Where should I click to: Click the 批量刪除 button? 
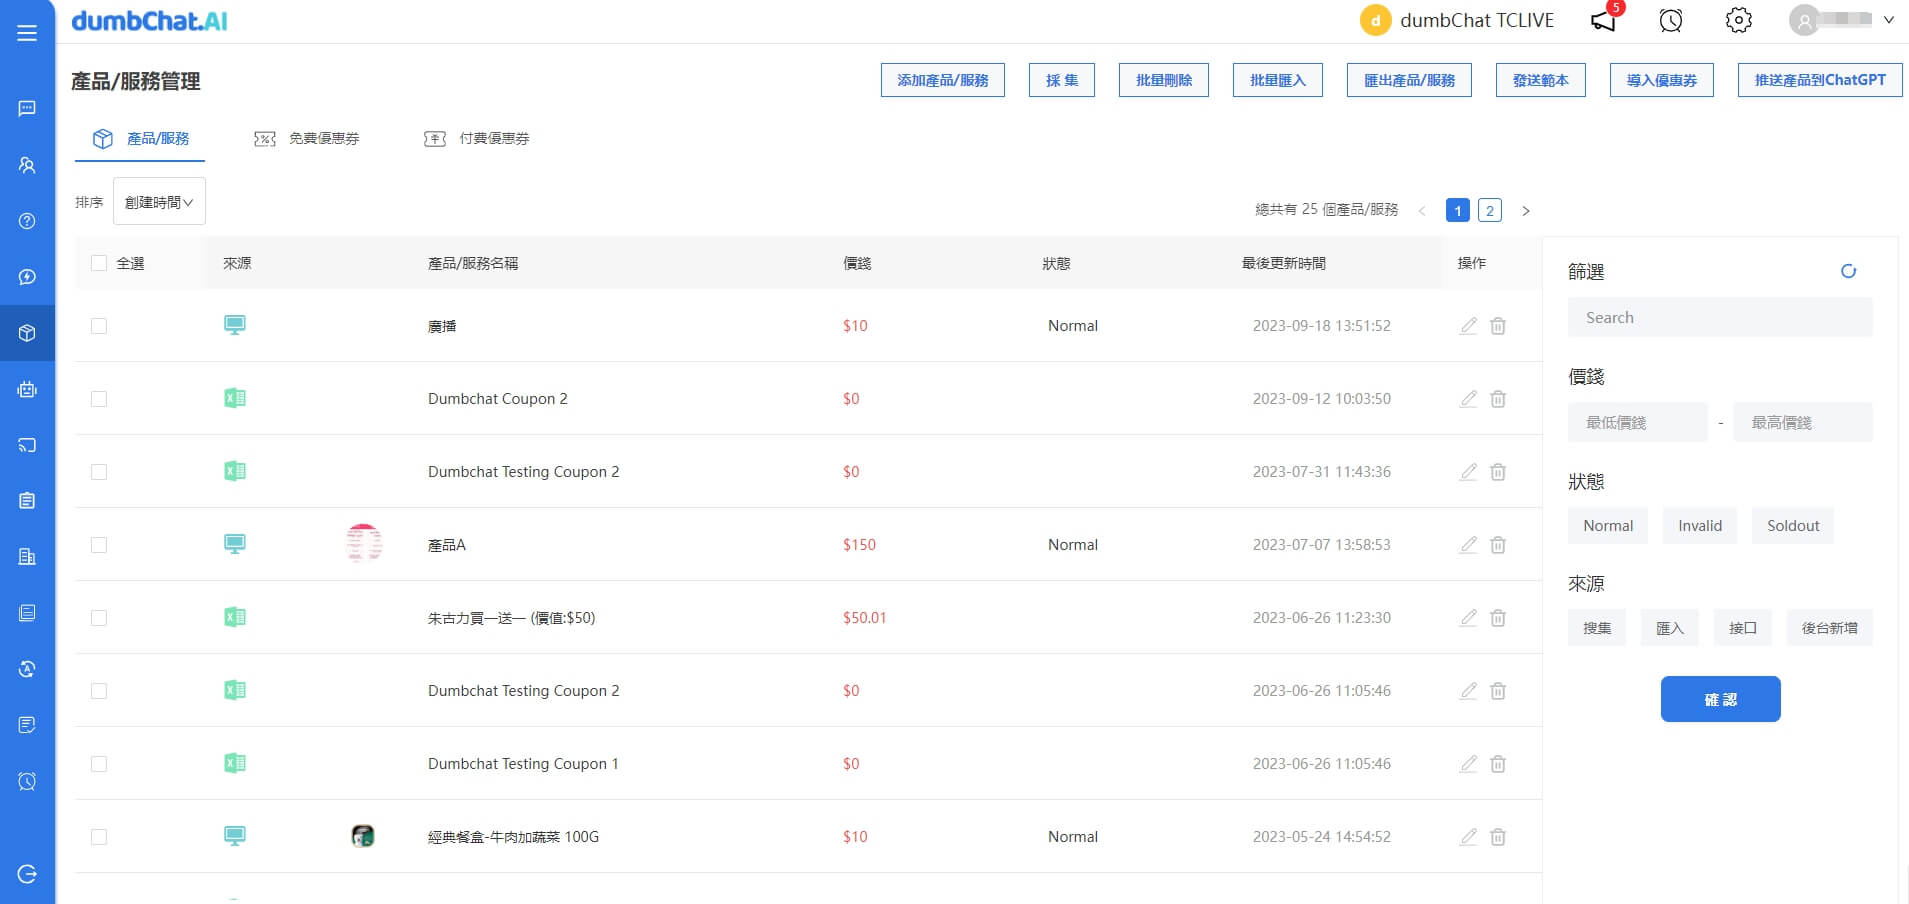click(x=1164, y=80)
